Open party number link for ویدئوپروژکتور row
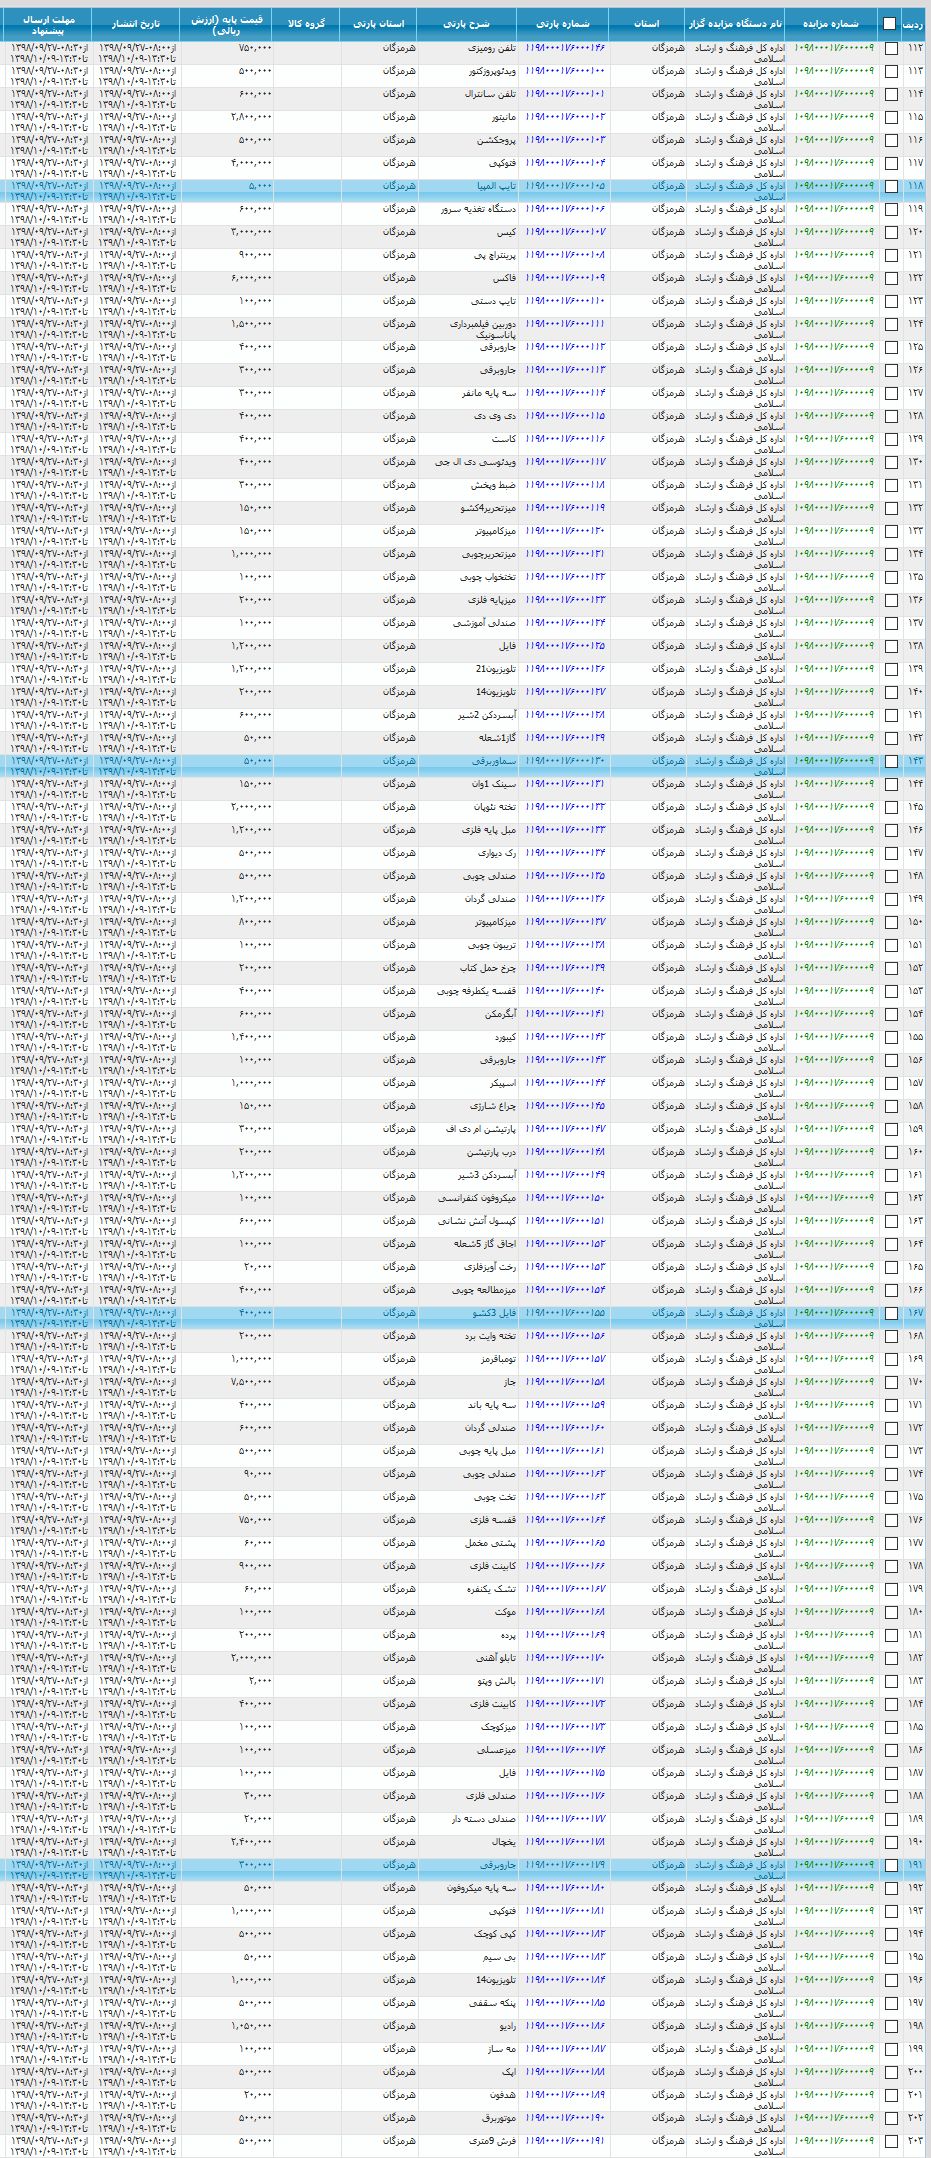 (565, 71)
